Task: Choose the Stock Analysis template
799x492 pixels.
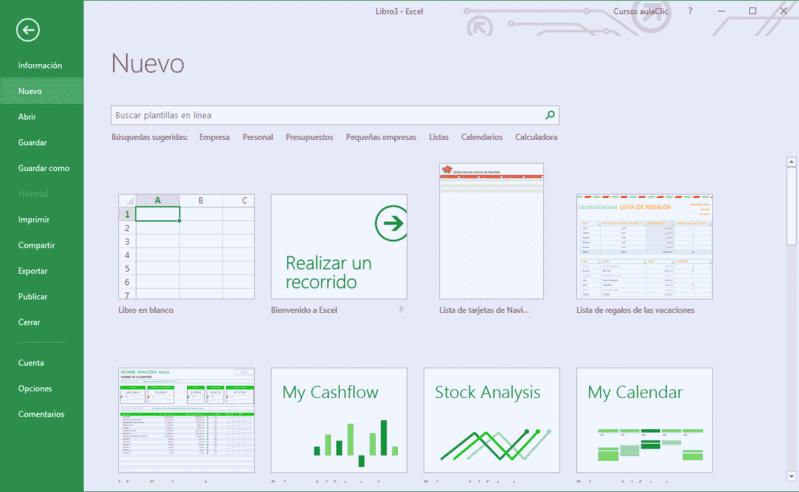Action: (x=491, y=419)
